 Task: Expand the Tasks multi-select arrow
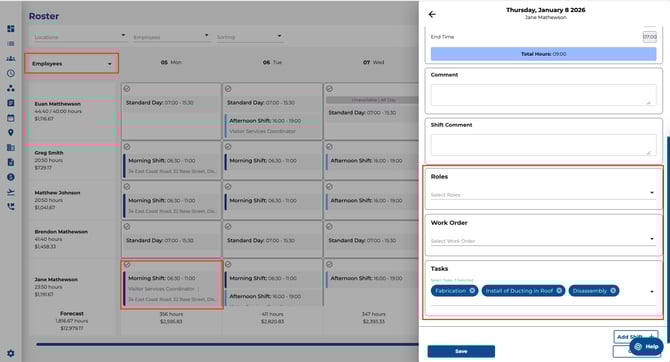(x=652, y=291)
